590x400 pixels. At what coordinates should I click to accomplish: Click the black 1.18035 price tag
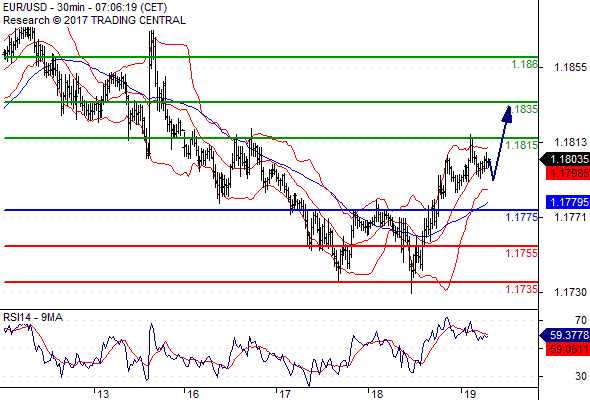(x=565, y=159)
